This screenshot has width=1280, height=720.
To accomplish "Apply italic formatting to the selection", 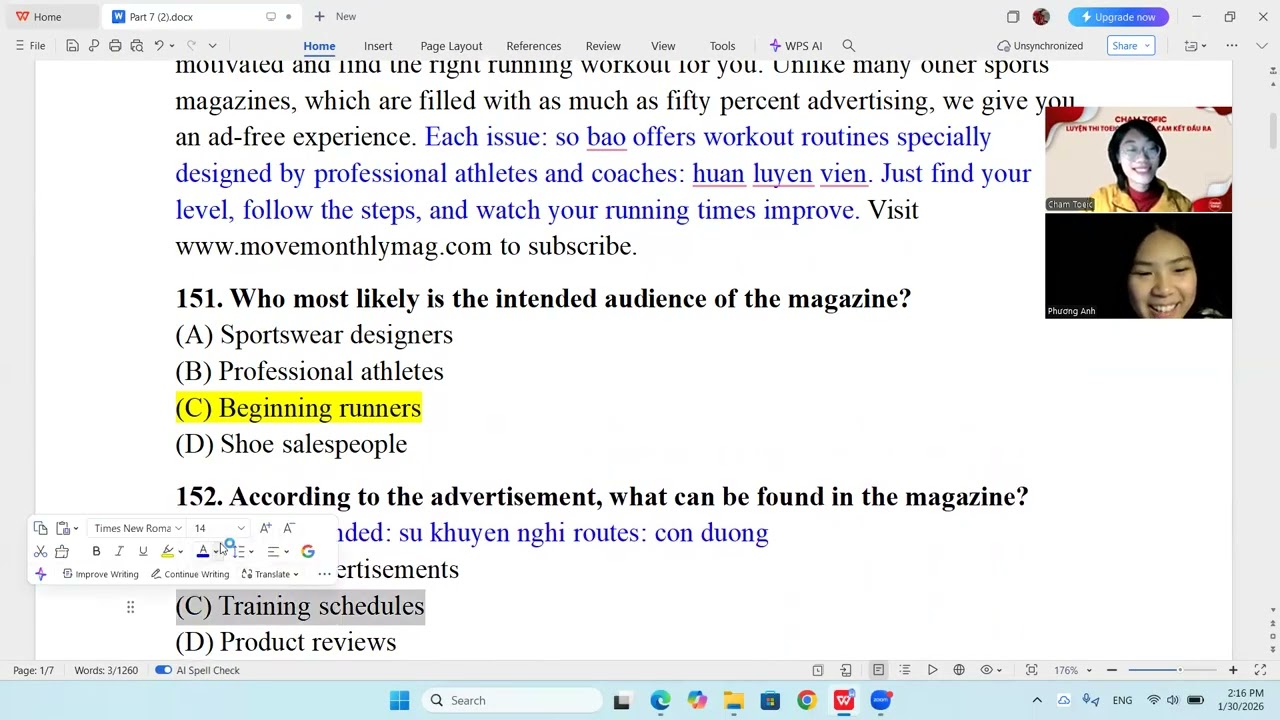I will click(119, 551).
